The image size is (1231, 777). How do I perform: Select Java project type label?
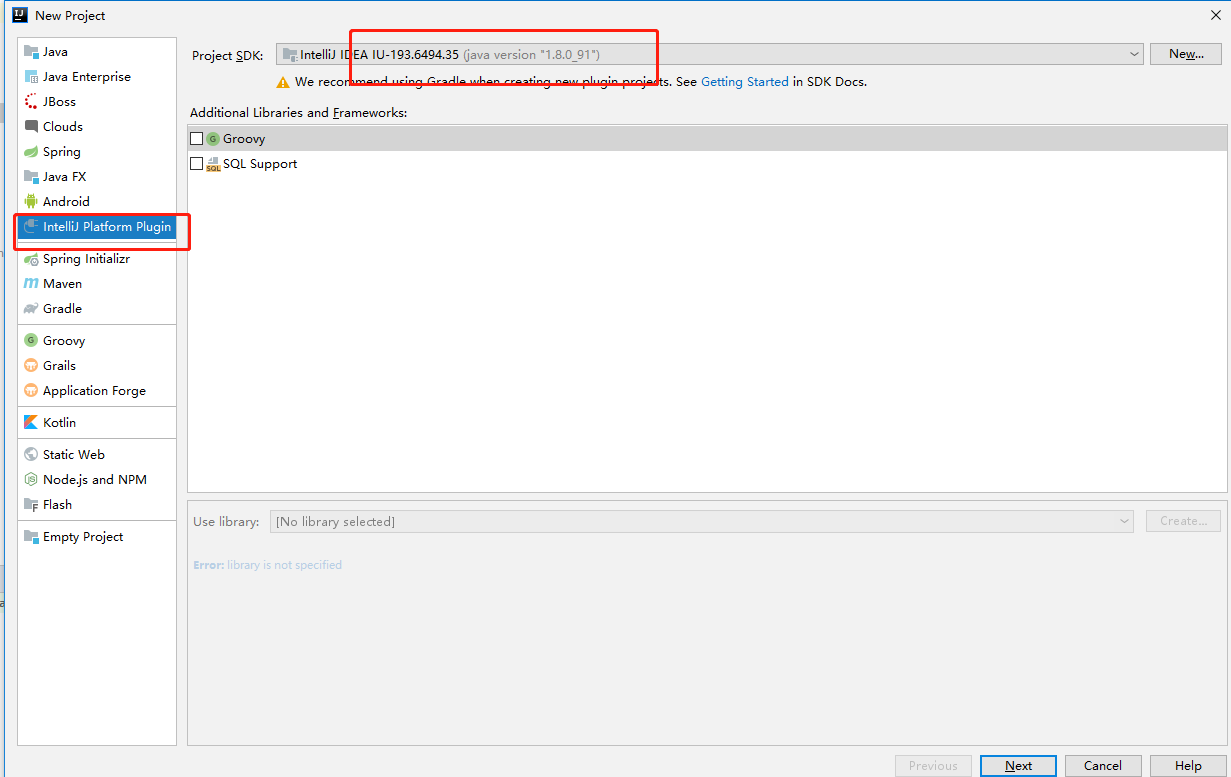55,52
